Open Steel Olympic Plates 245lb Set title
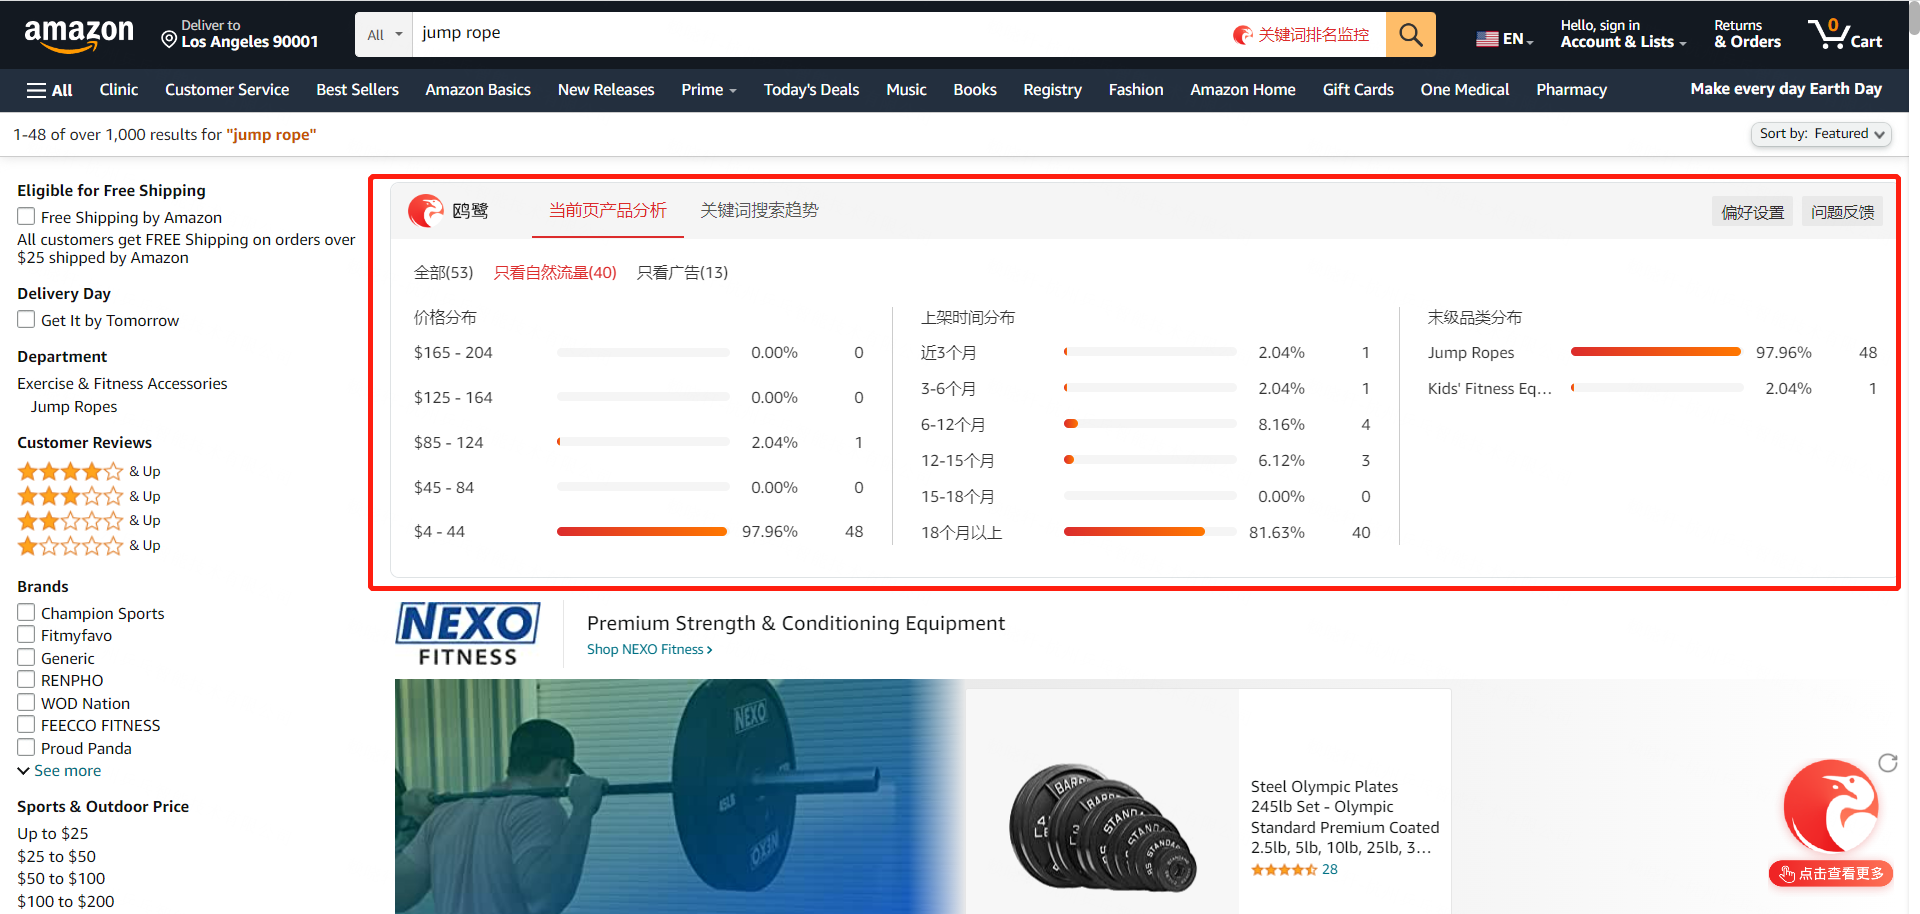1920x914 pixels. click(1345, 817)
